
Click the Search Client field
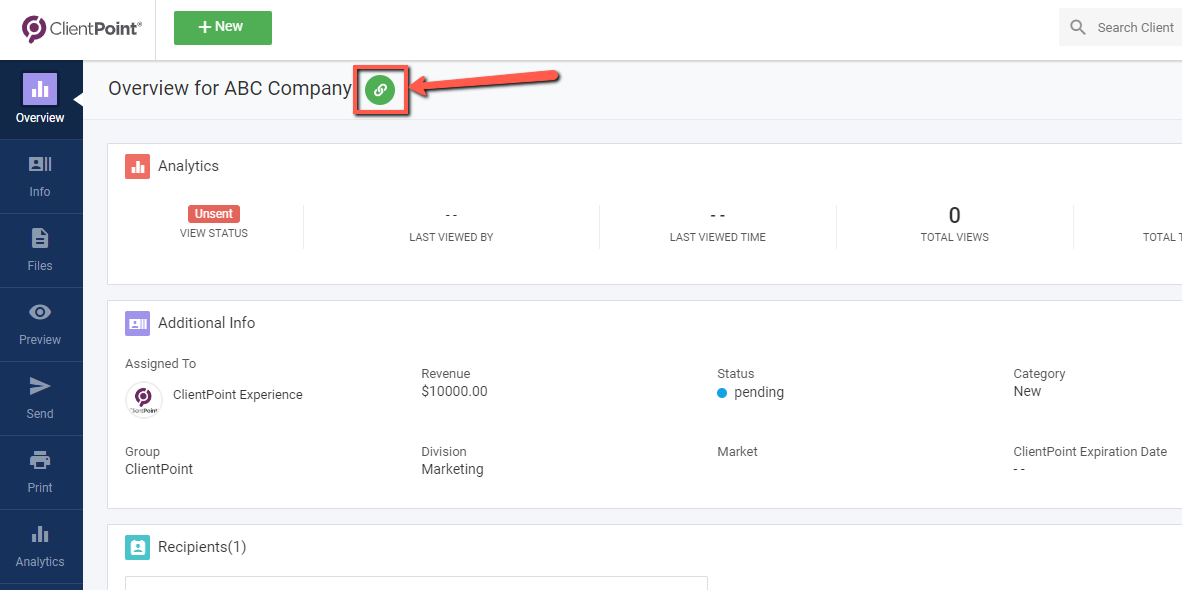1120,27
